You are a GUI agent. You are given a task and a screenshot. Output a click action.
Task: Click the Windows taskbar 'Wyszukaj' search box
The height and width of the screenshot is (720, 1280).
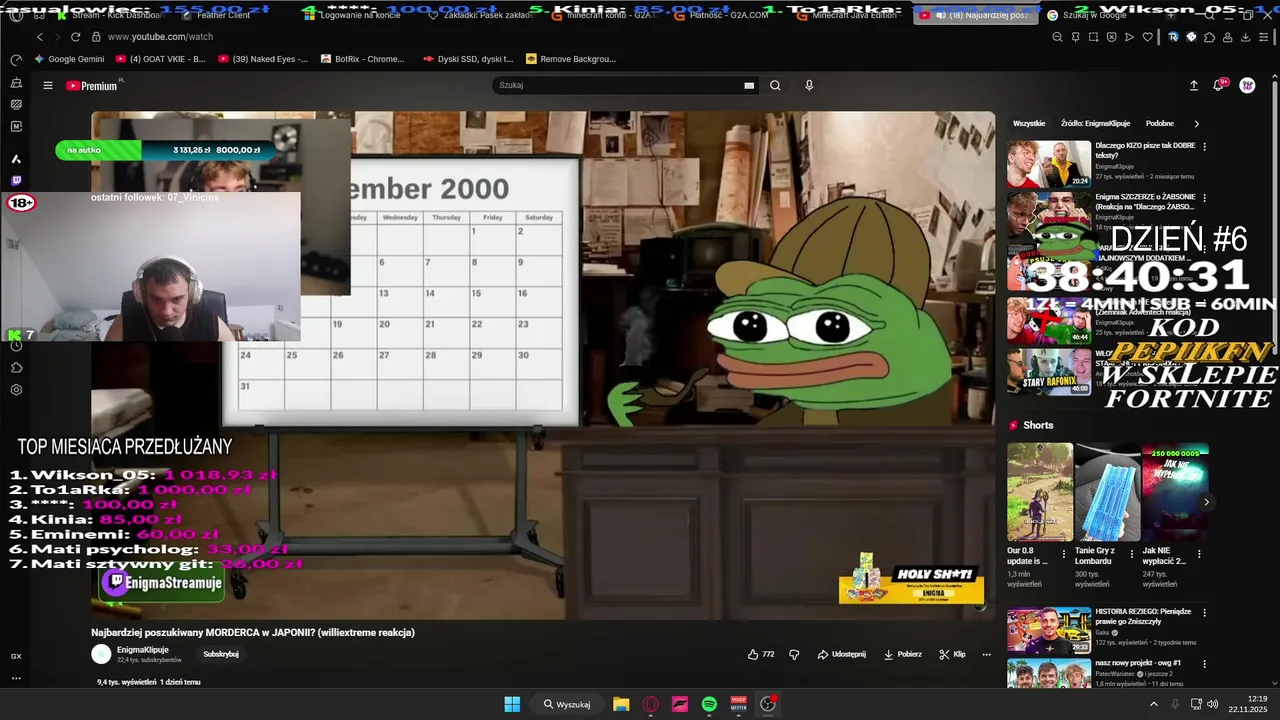click(567, 704)
